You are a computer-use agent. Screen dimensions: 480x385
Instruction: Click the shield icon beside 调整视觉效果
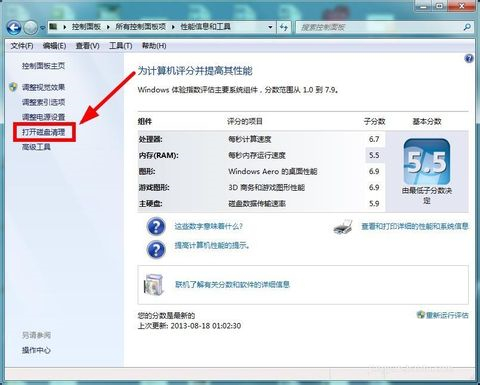(x=13, y=87)
